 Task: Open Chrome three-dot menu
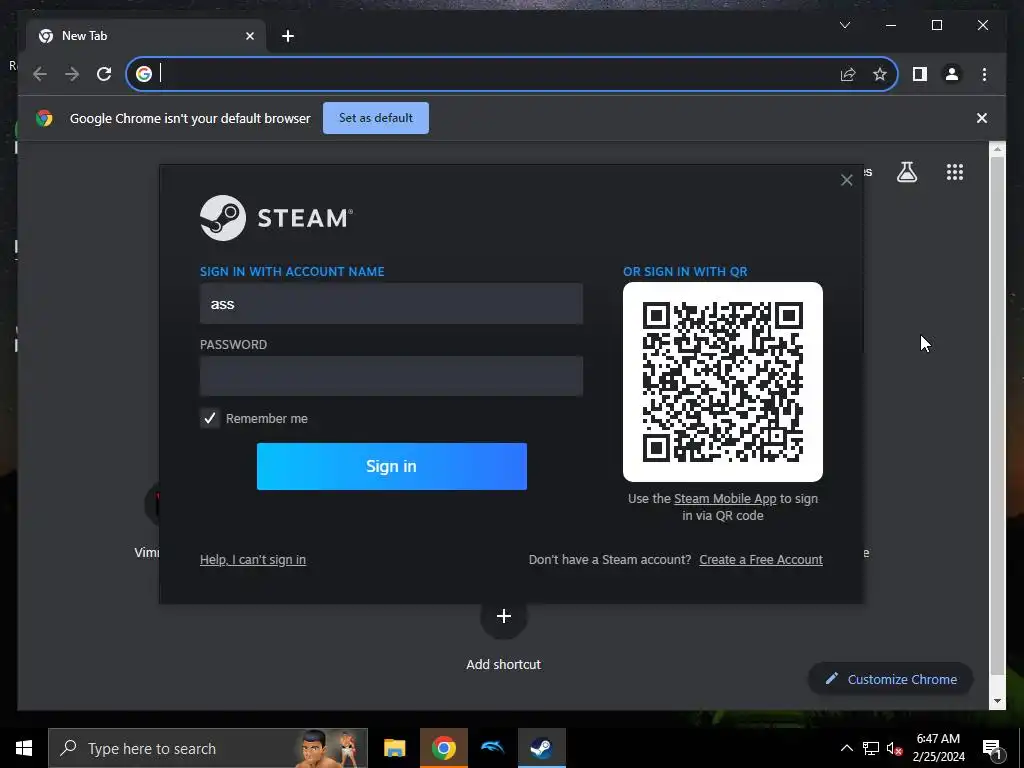pyautogui.click(x=984, y=74)
